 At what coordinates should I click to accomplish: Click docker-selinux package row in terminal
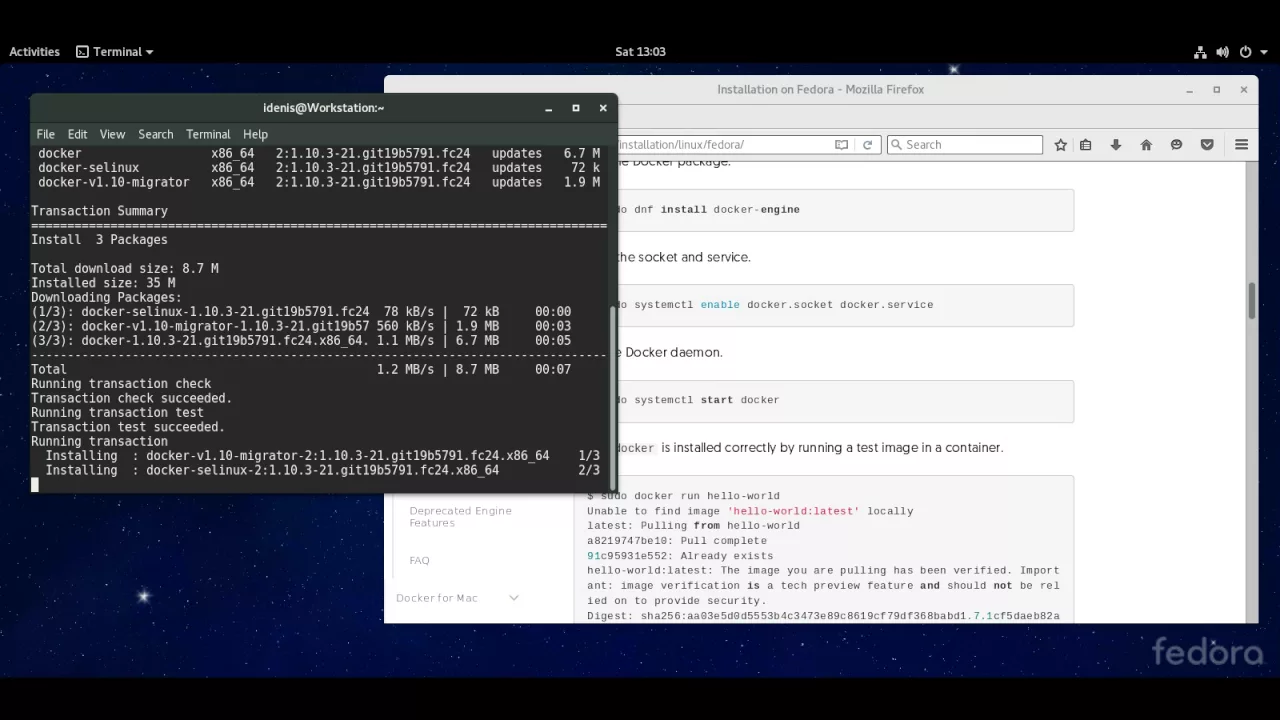[x=319, y=168]
